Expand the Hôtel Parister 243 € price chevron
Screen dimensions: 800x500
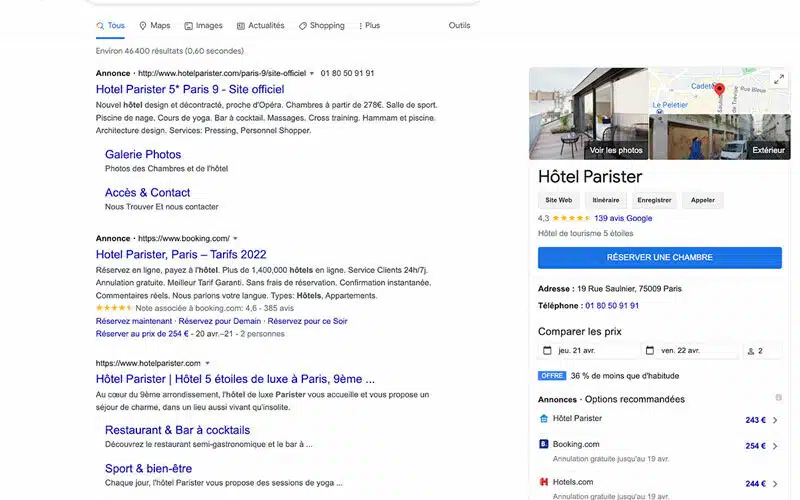(x=775, y=420)
